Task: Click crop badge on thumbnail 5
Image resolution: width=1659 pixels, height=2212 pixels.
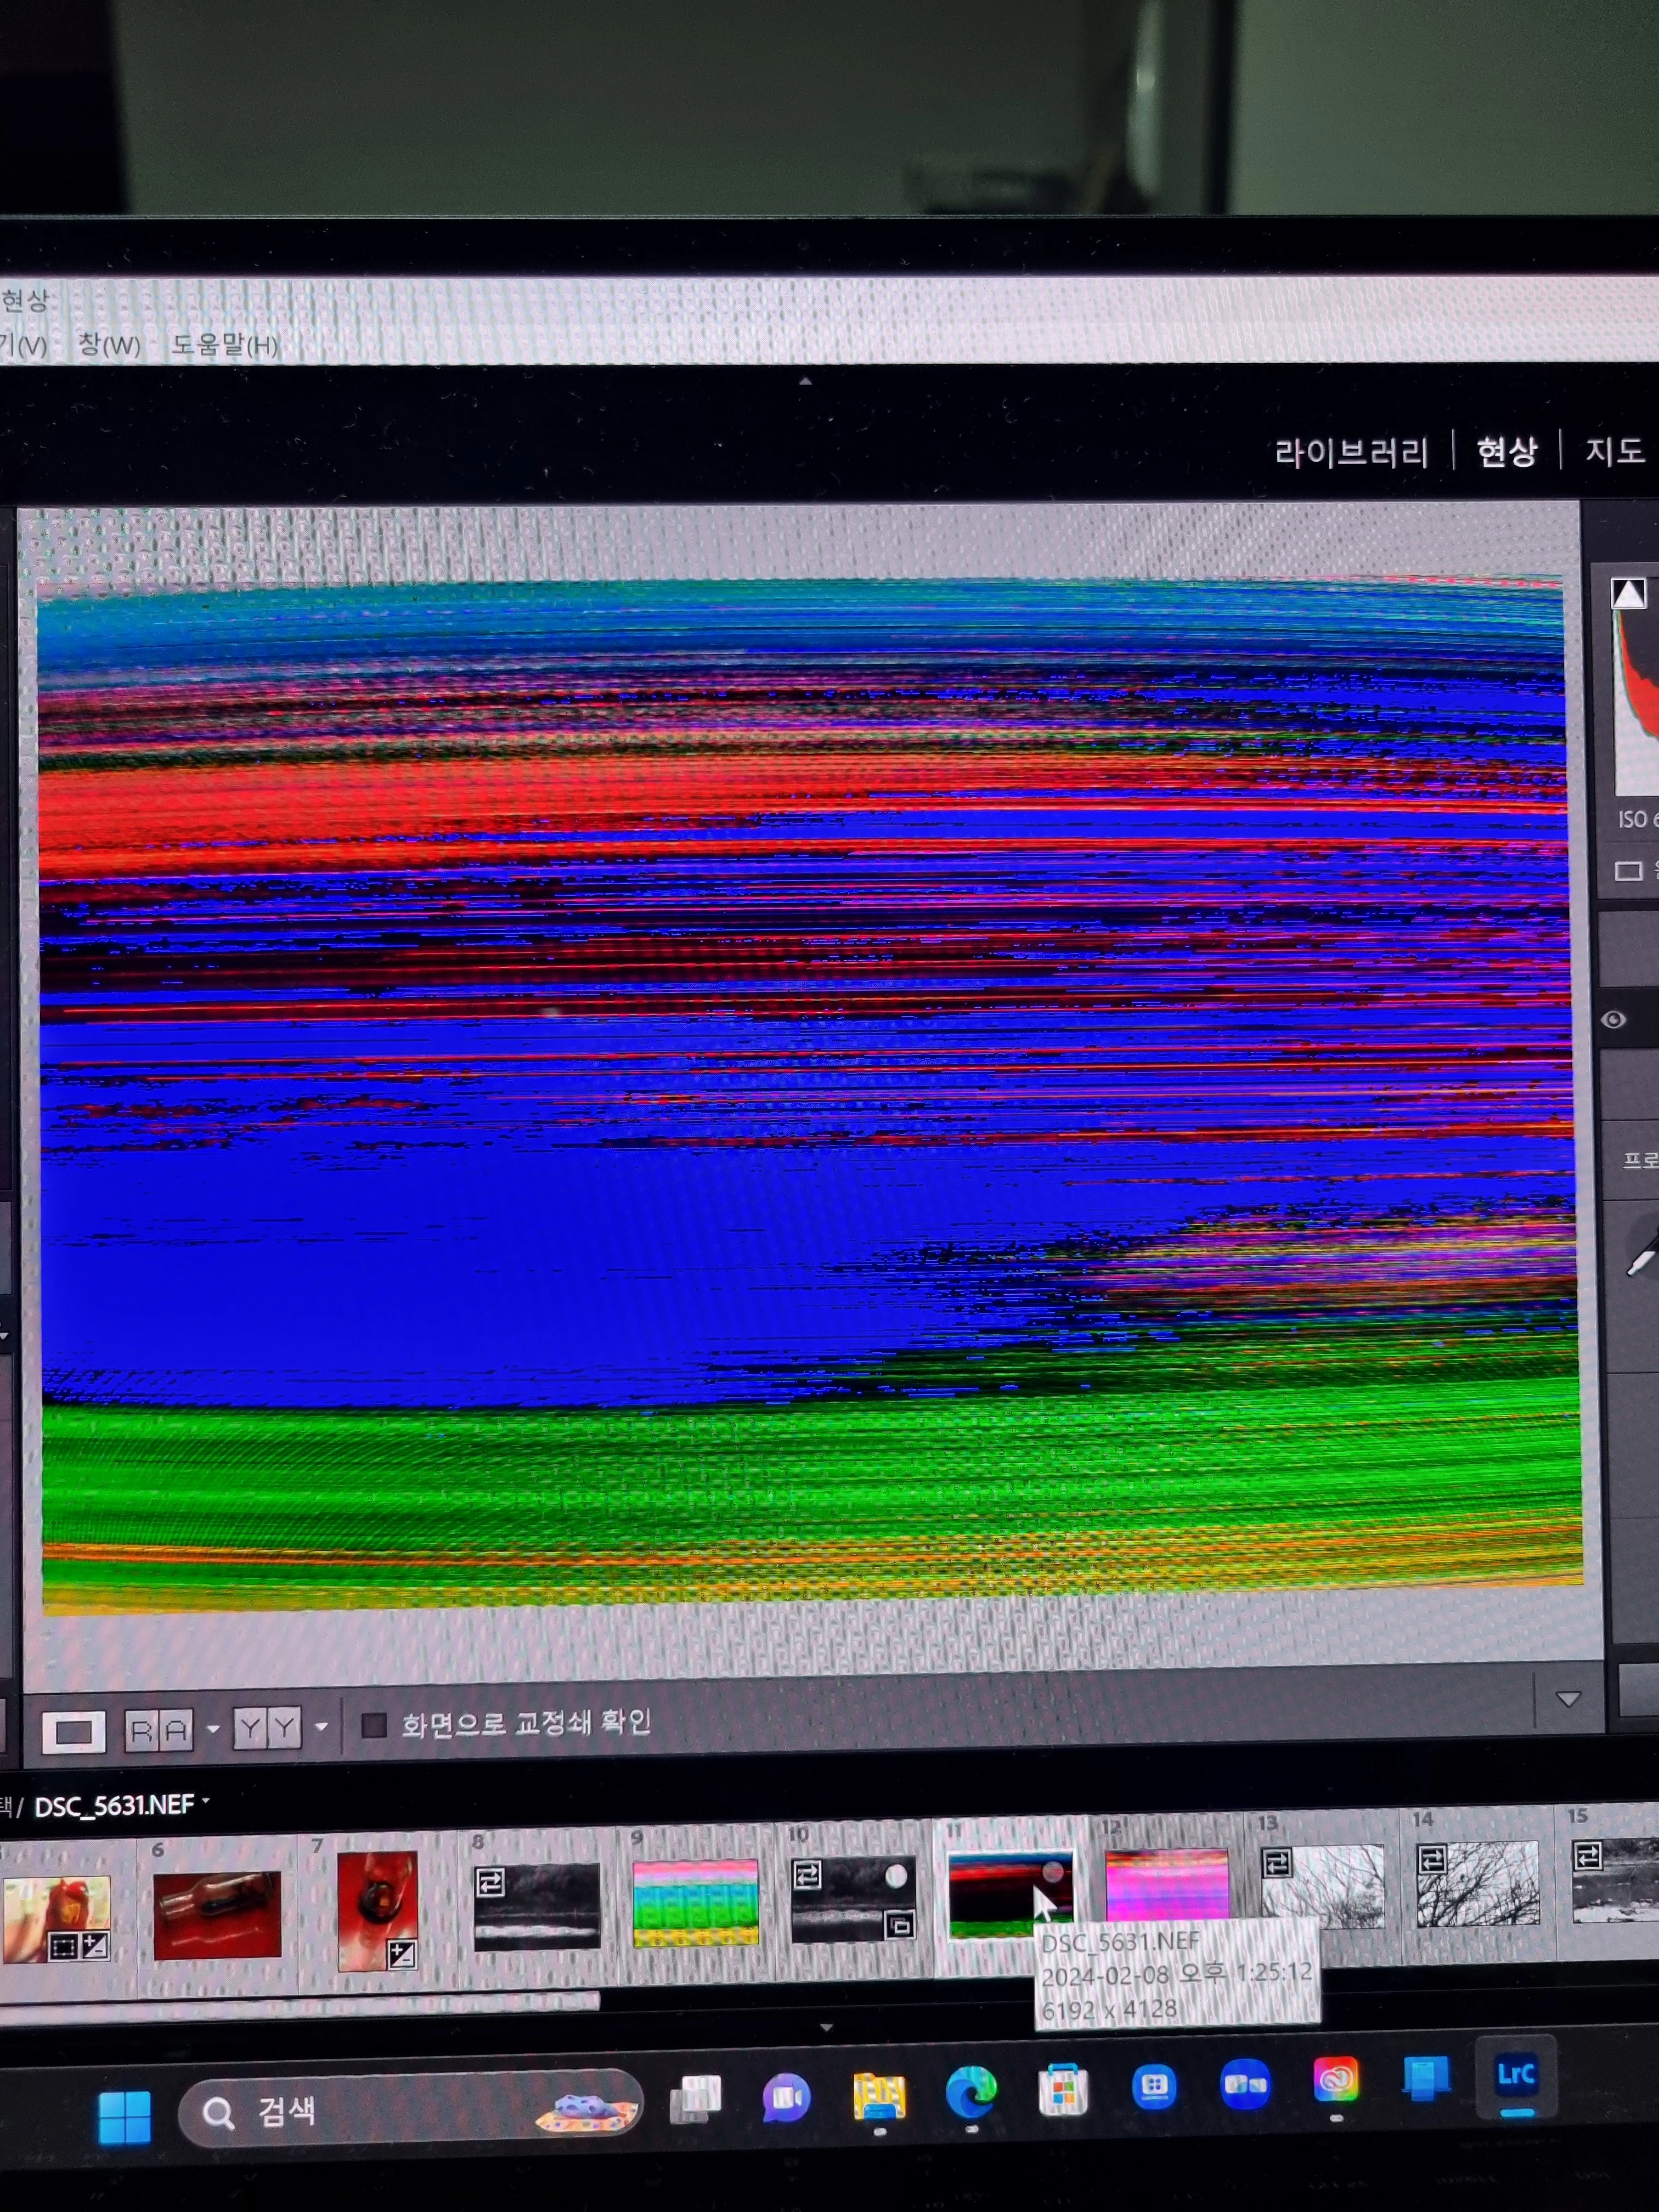Action: coord(63,1946)
